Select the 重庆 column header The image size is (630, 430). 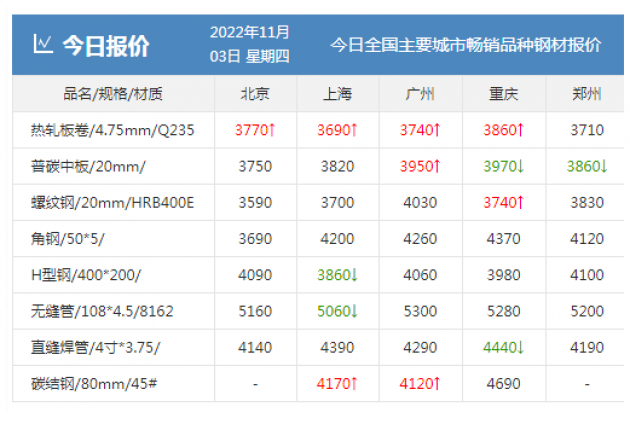click(x=503, y=95)
